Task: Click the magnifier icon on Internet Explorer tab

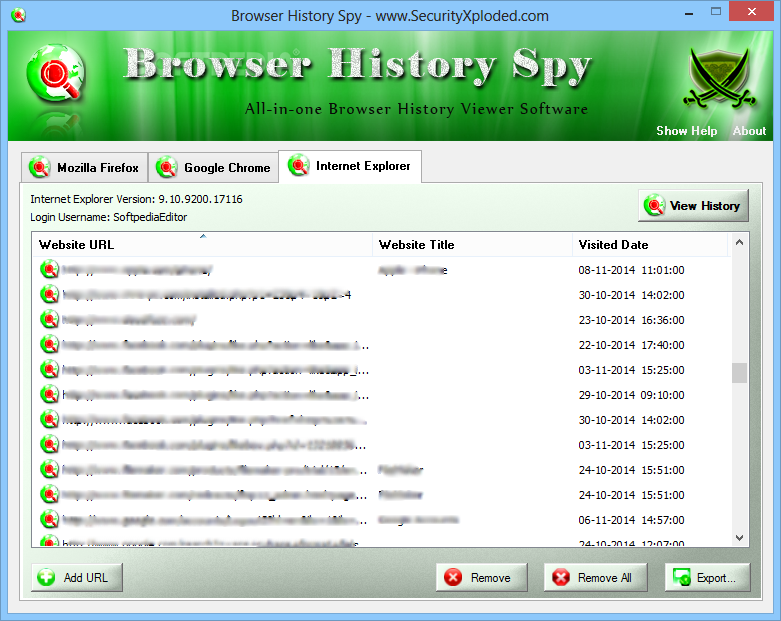Action: click(298, 165)
